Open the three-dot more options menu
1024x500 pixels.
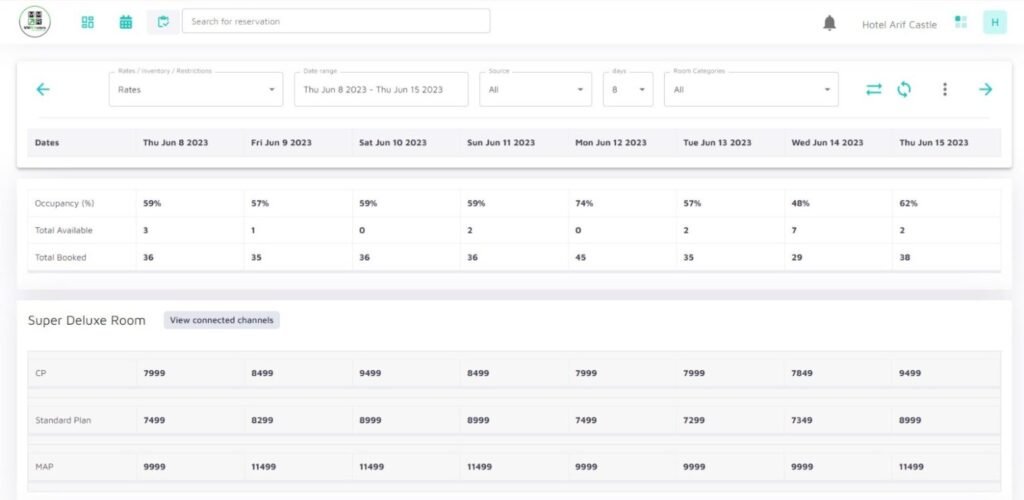point(944,89)
